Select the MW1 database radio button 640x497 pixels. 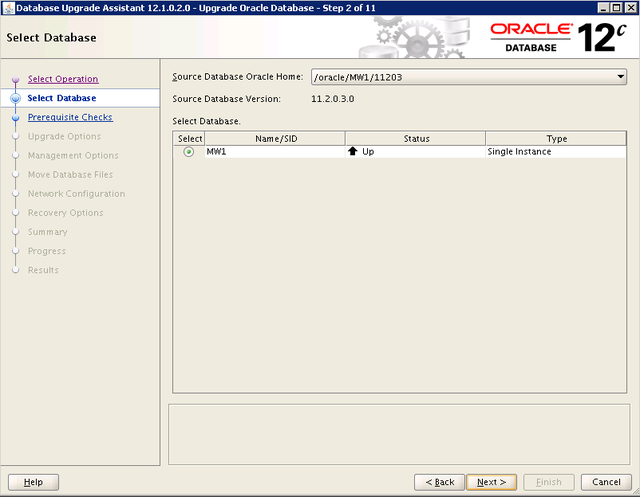(x=189, y=152)
